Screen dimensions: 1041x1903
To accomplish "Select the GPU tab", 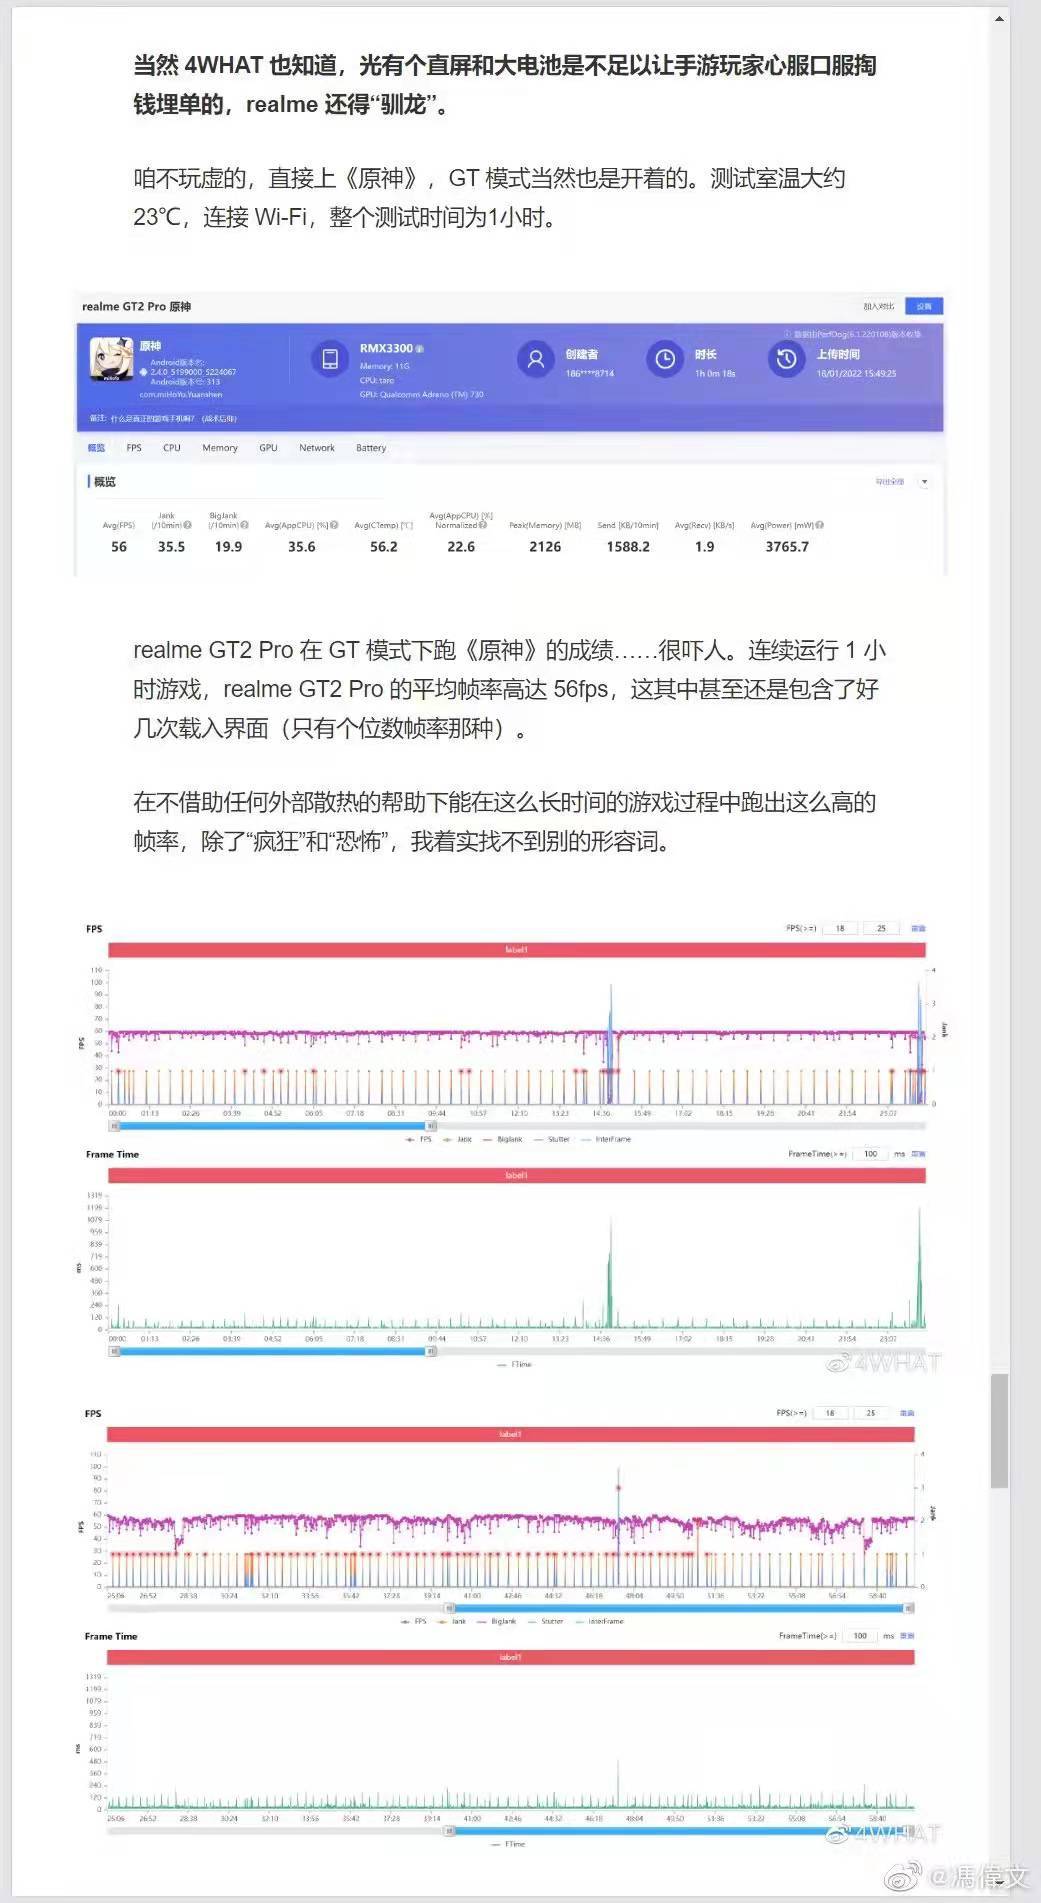I will click(x=268, y=448).
